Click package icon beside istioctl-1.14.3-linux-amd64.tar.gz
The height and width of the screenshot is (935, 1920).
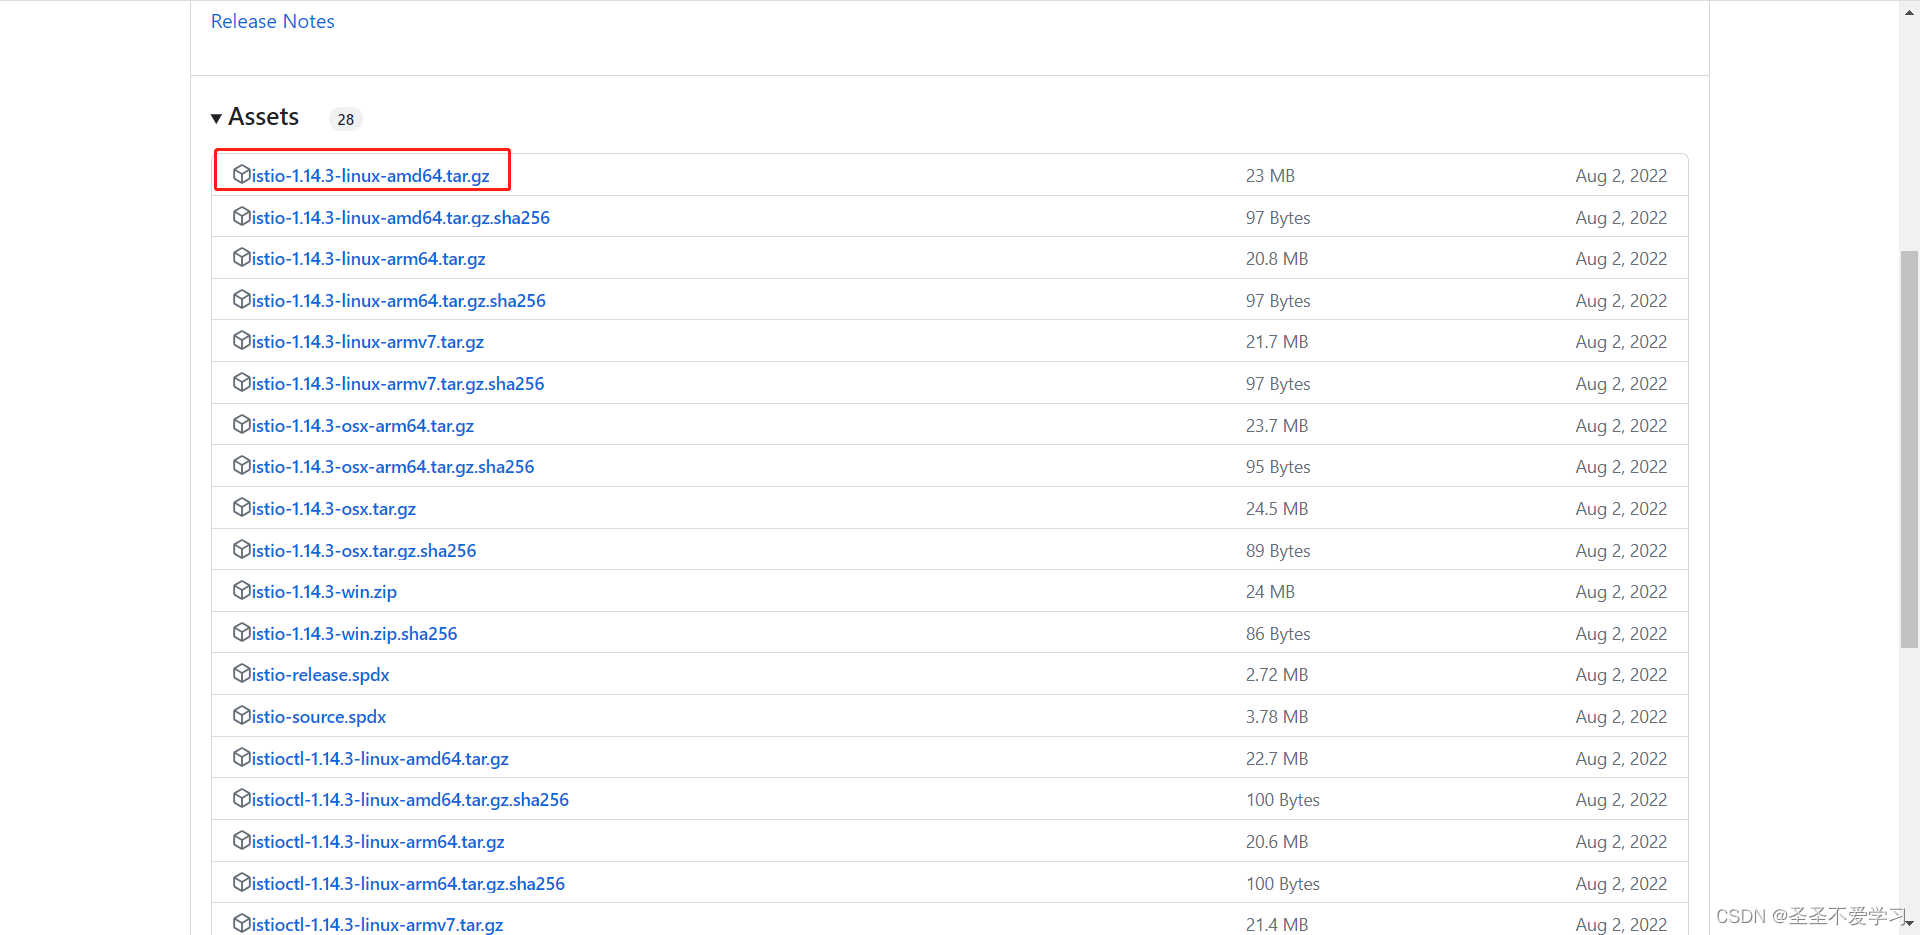click(x=242, y=757)
